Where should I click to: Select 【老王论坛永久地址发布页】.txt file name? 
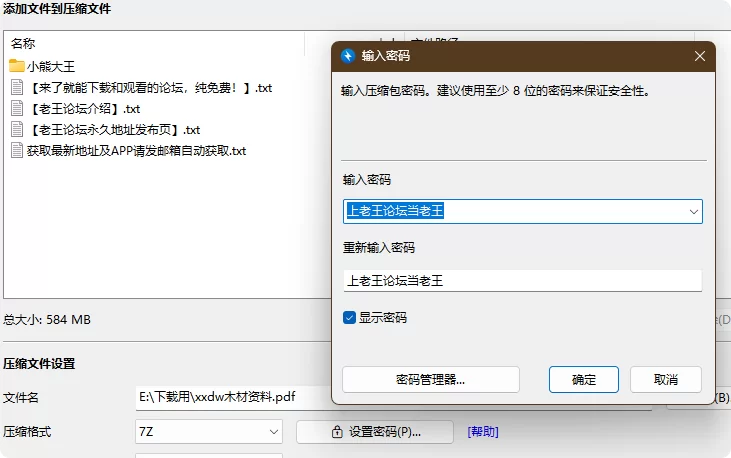click(x=114, y=130)
